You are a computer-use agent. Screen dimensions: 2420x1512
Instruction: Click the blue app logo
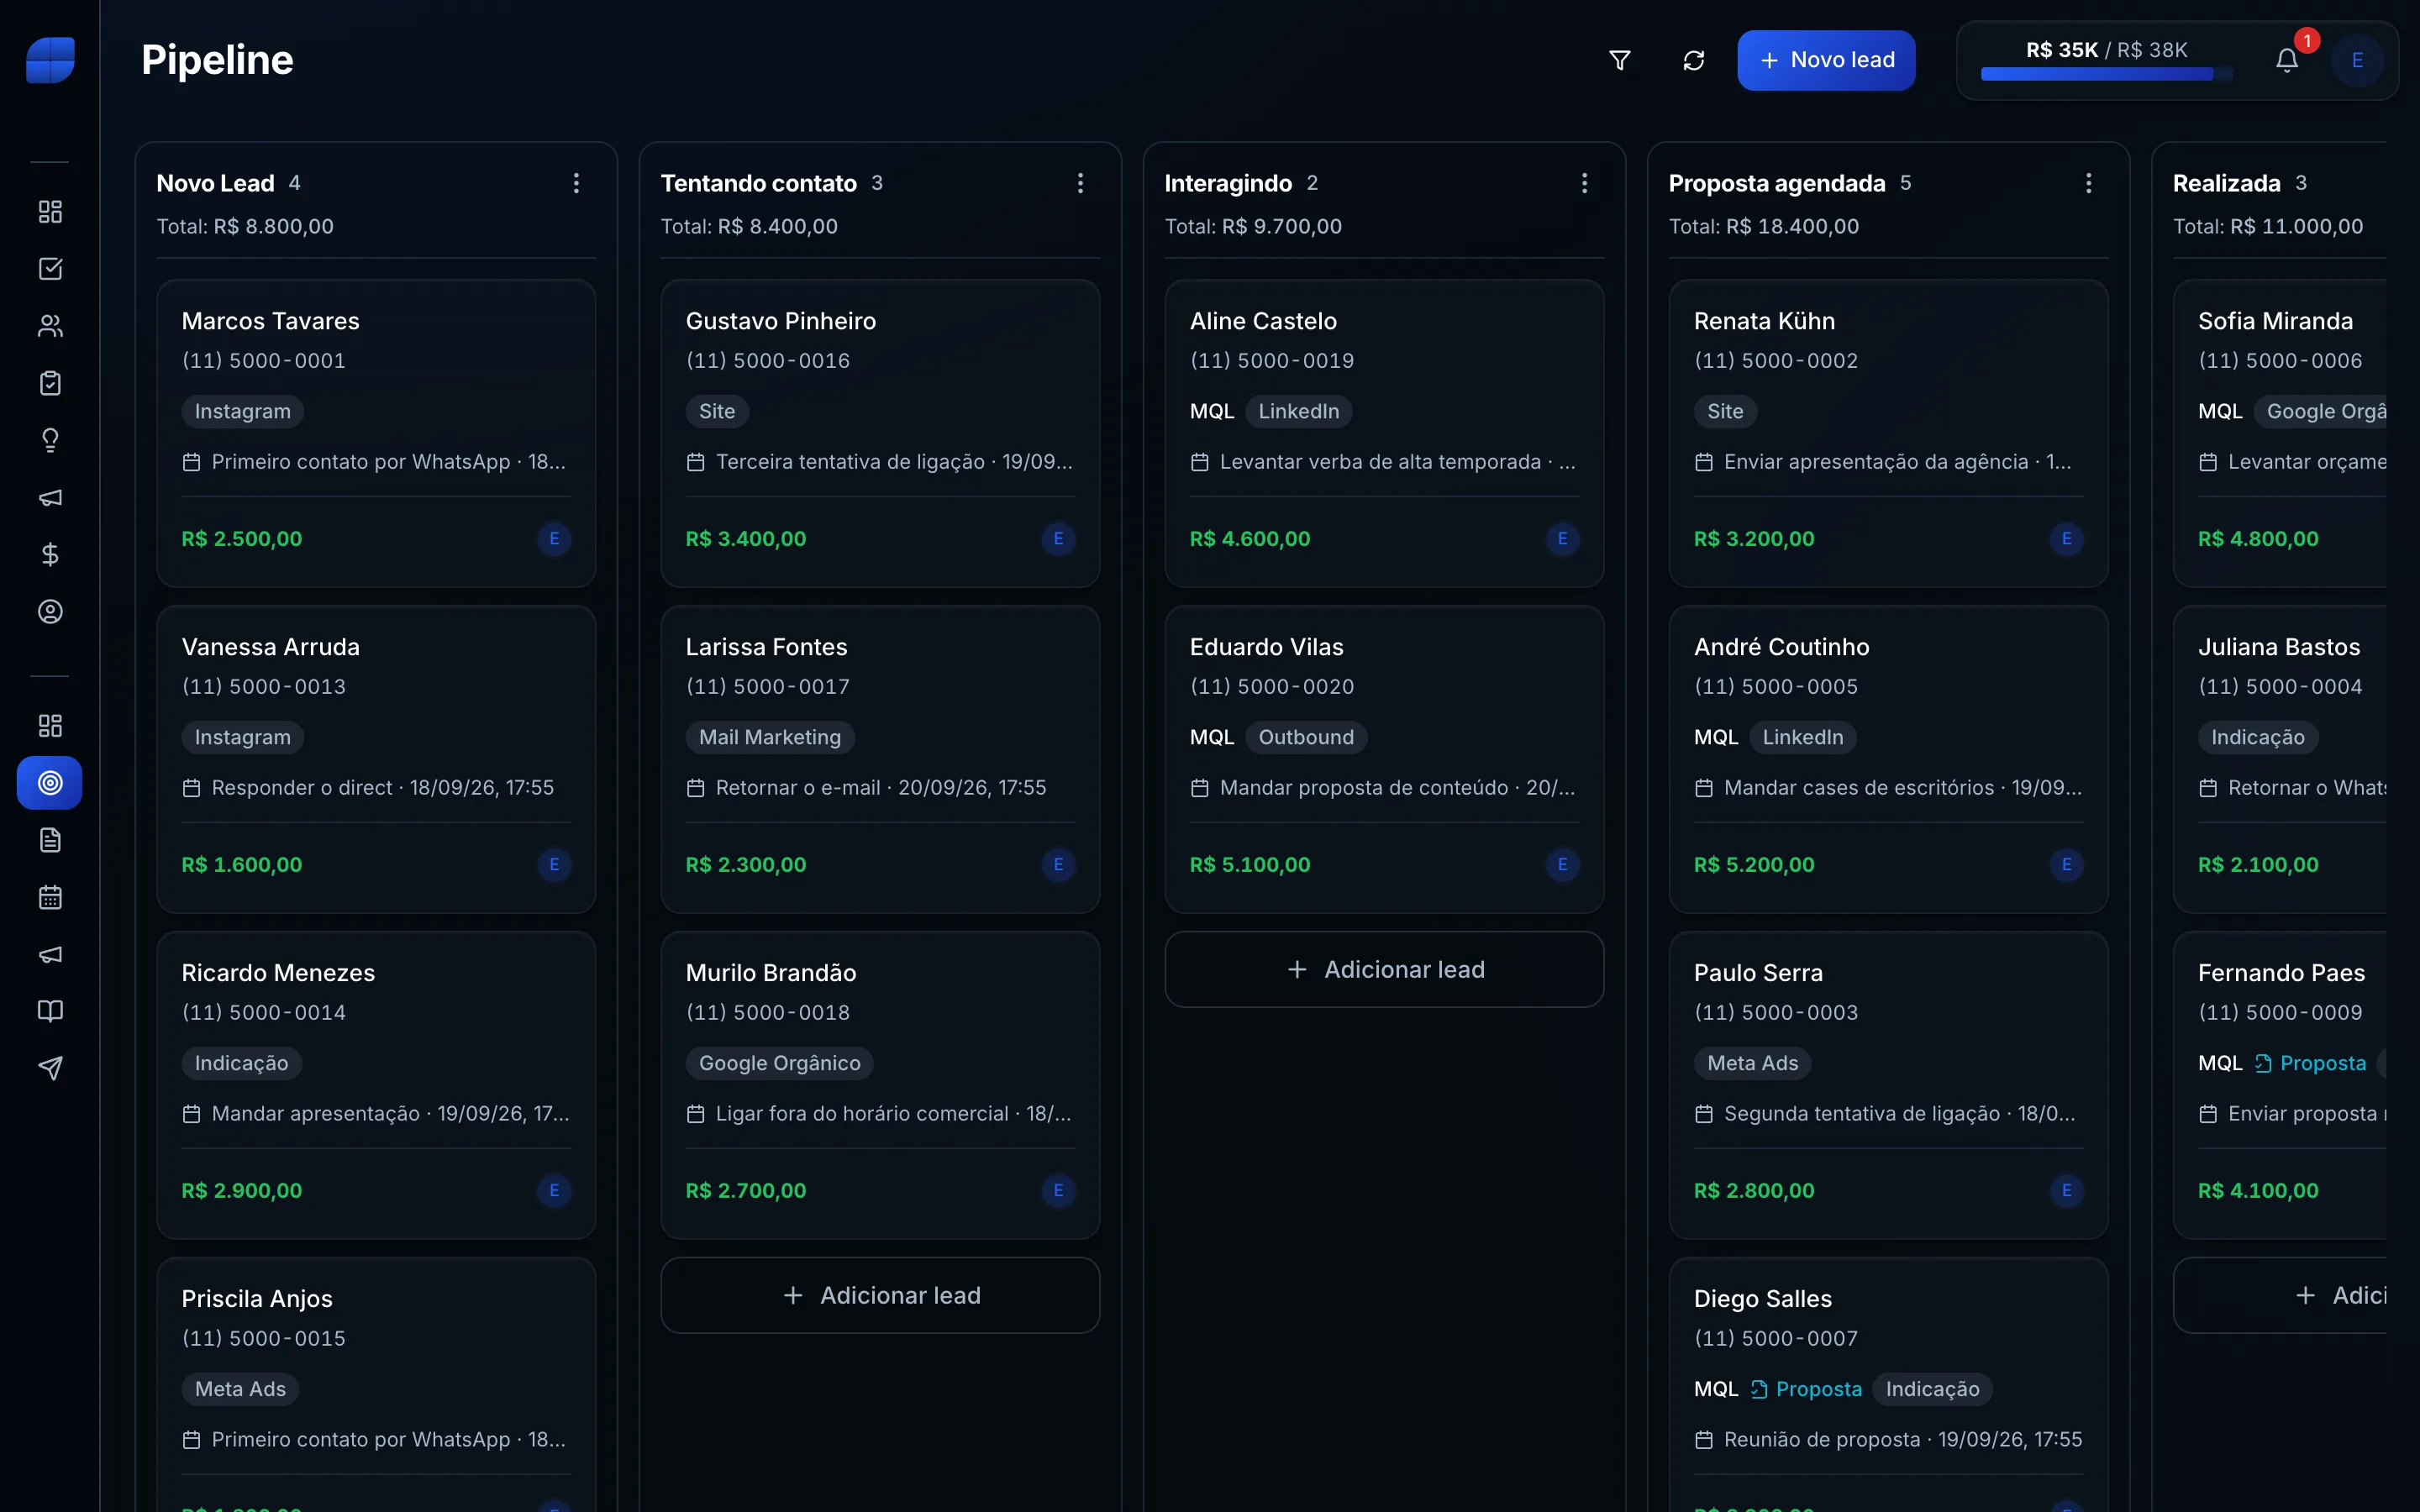(50, 60)
